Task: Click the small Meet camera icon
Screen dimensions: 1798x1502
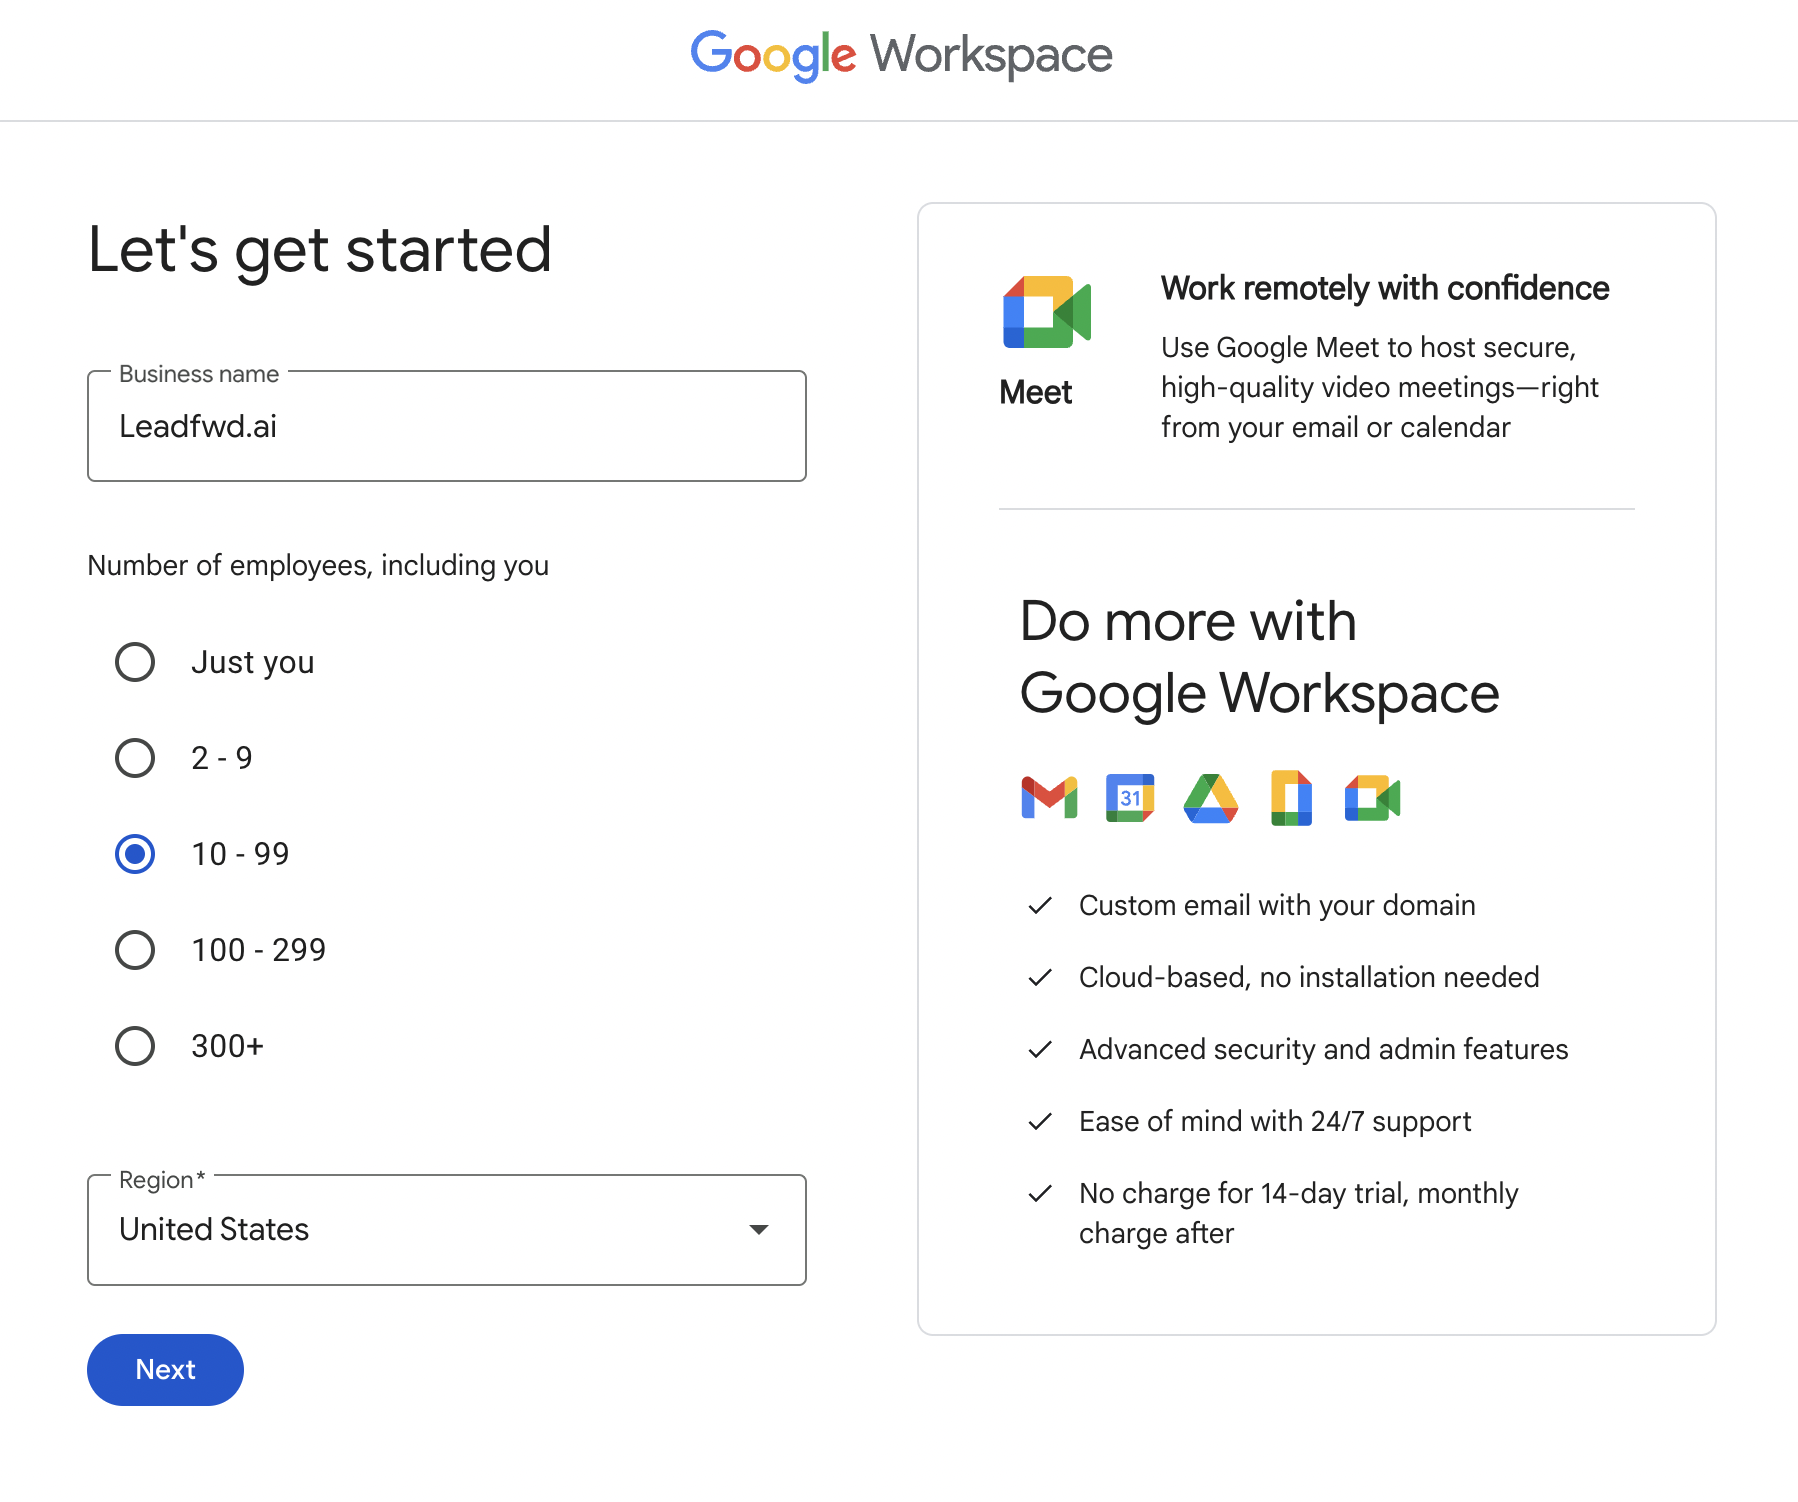Action: tap(1371, 798)
